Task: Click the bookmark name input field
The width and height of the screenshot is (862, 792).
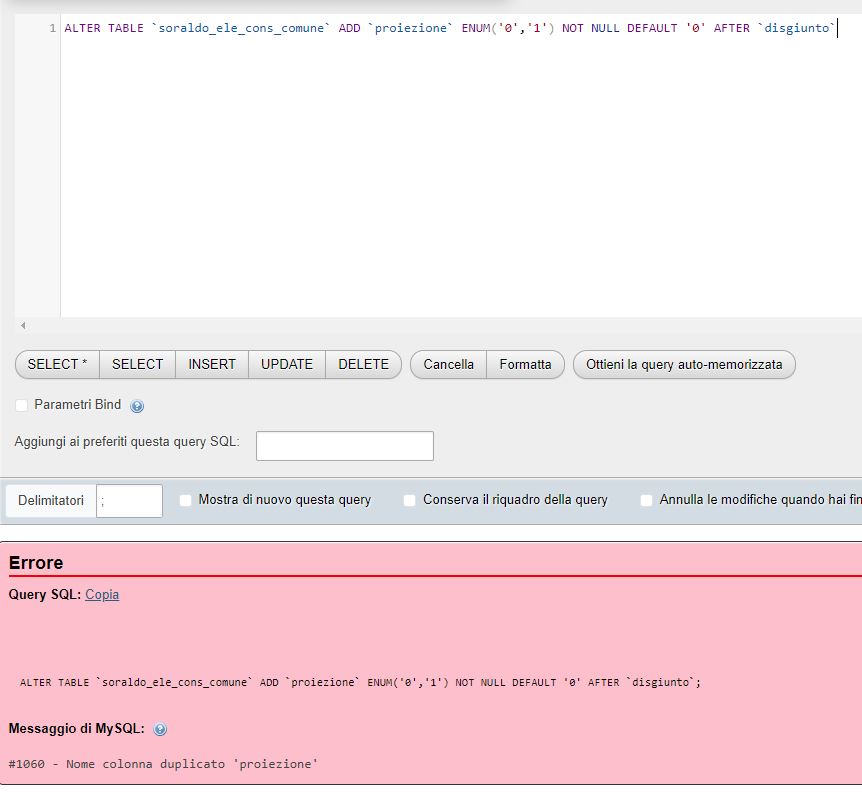Action: click(x=344, y=446)
